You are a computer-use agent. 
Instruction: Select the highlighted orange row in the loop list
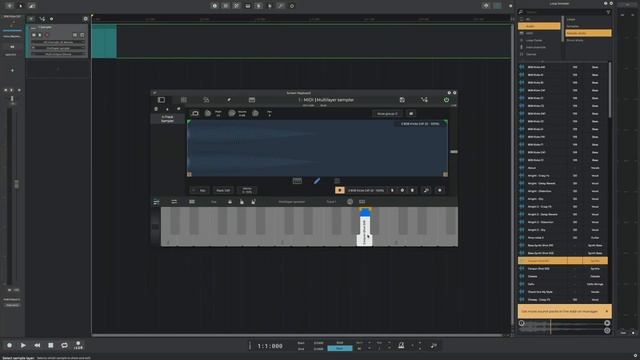pos(563,260)
